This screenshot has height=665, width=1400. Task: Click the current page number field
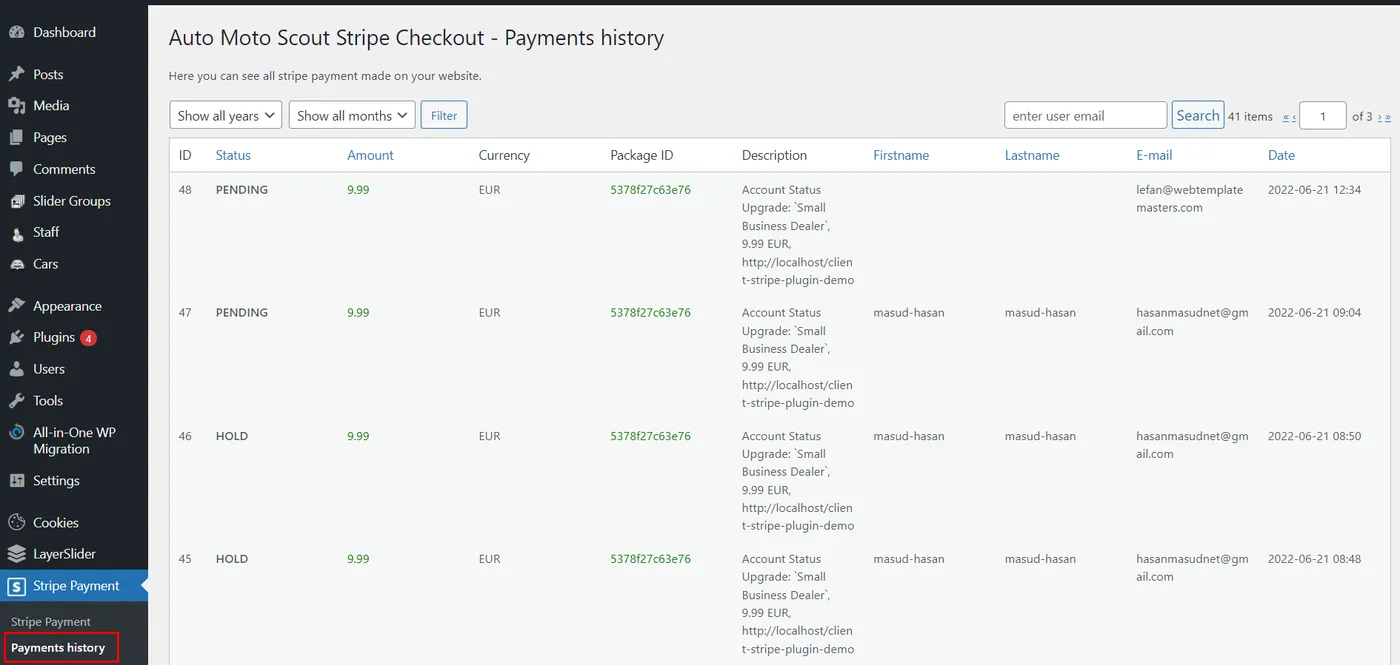pos(1323,116)
